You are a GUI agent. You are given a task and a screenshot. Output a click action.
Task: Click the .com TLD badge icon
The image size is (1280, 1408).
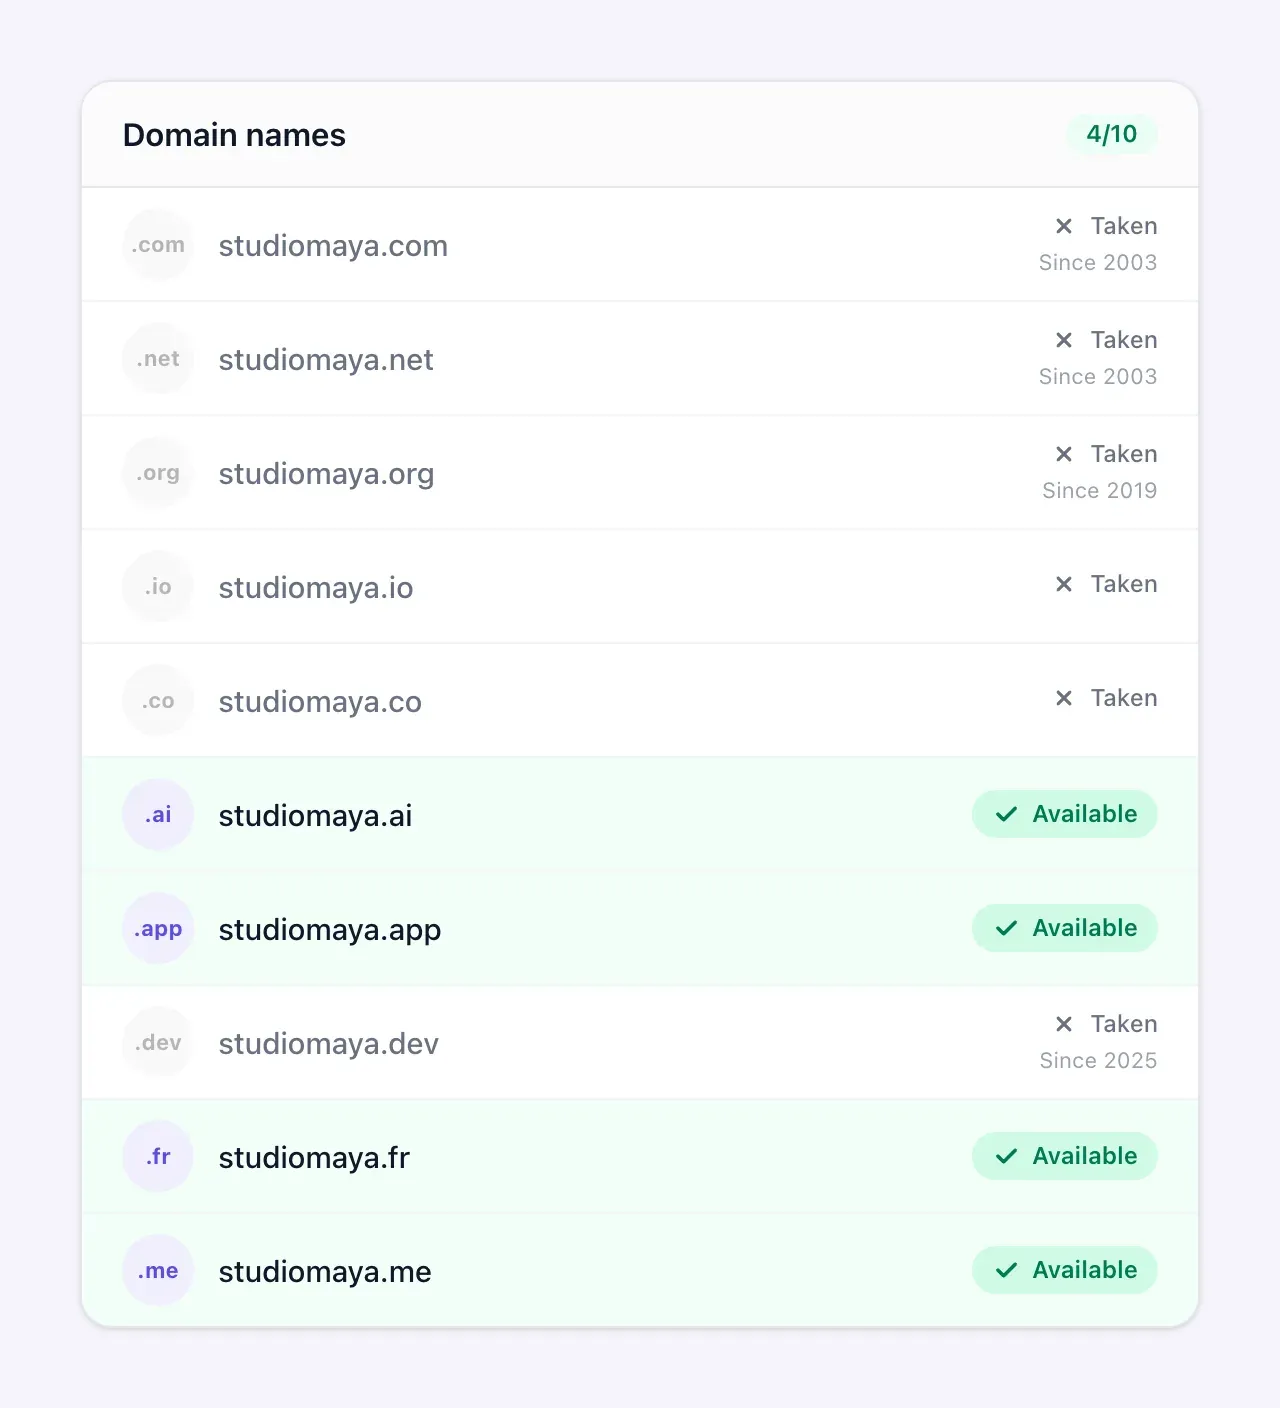(158, 245)
